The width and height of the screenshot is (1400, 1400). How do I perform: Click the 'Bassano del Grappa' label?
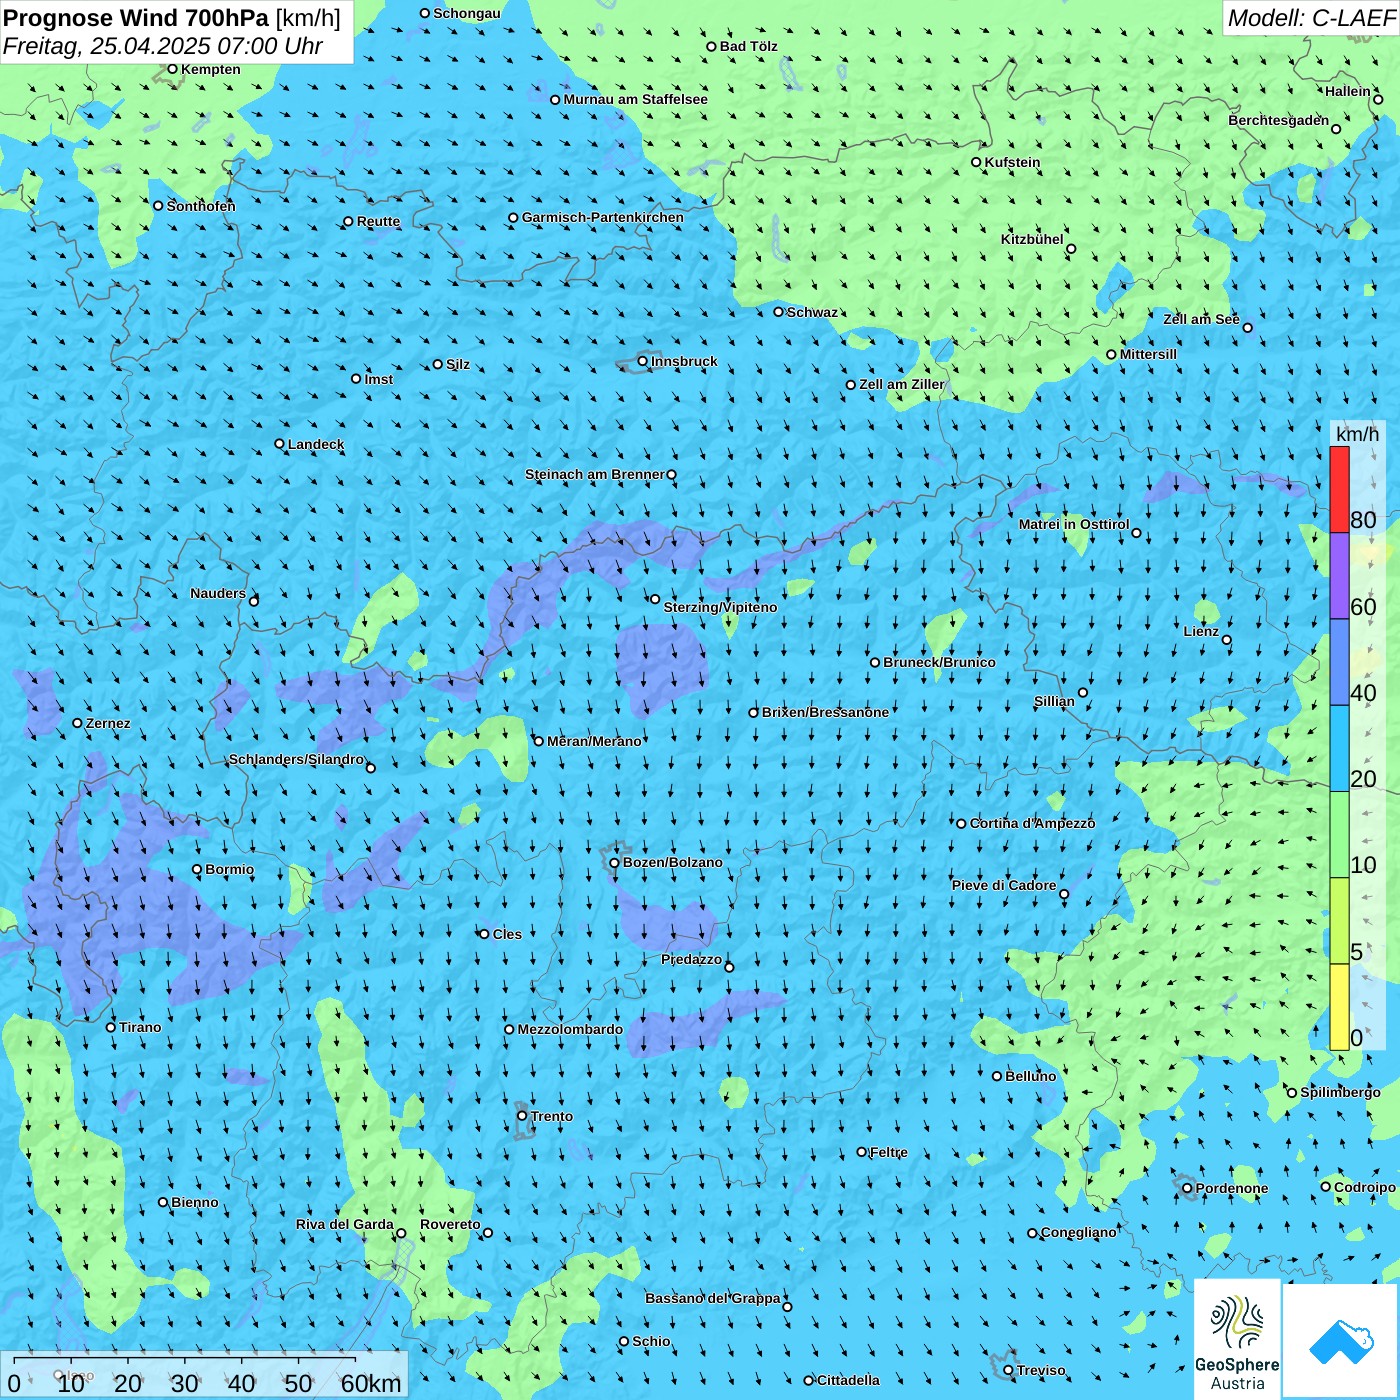tap(713, 1298)
